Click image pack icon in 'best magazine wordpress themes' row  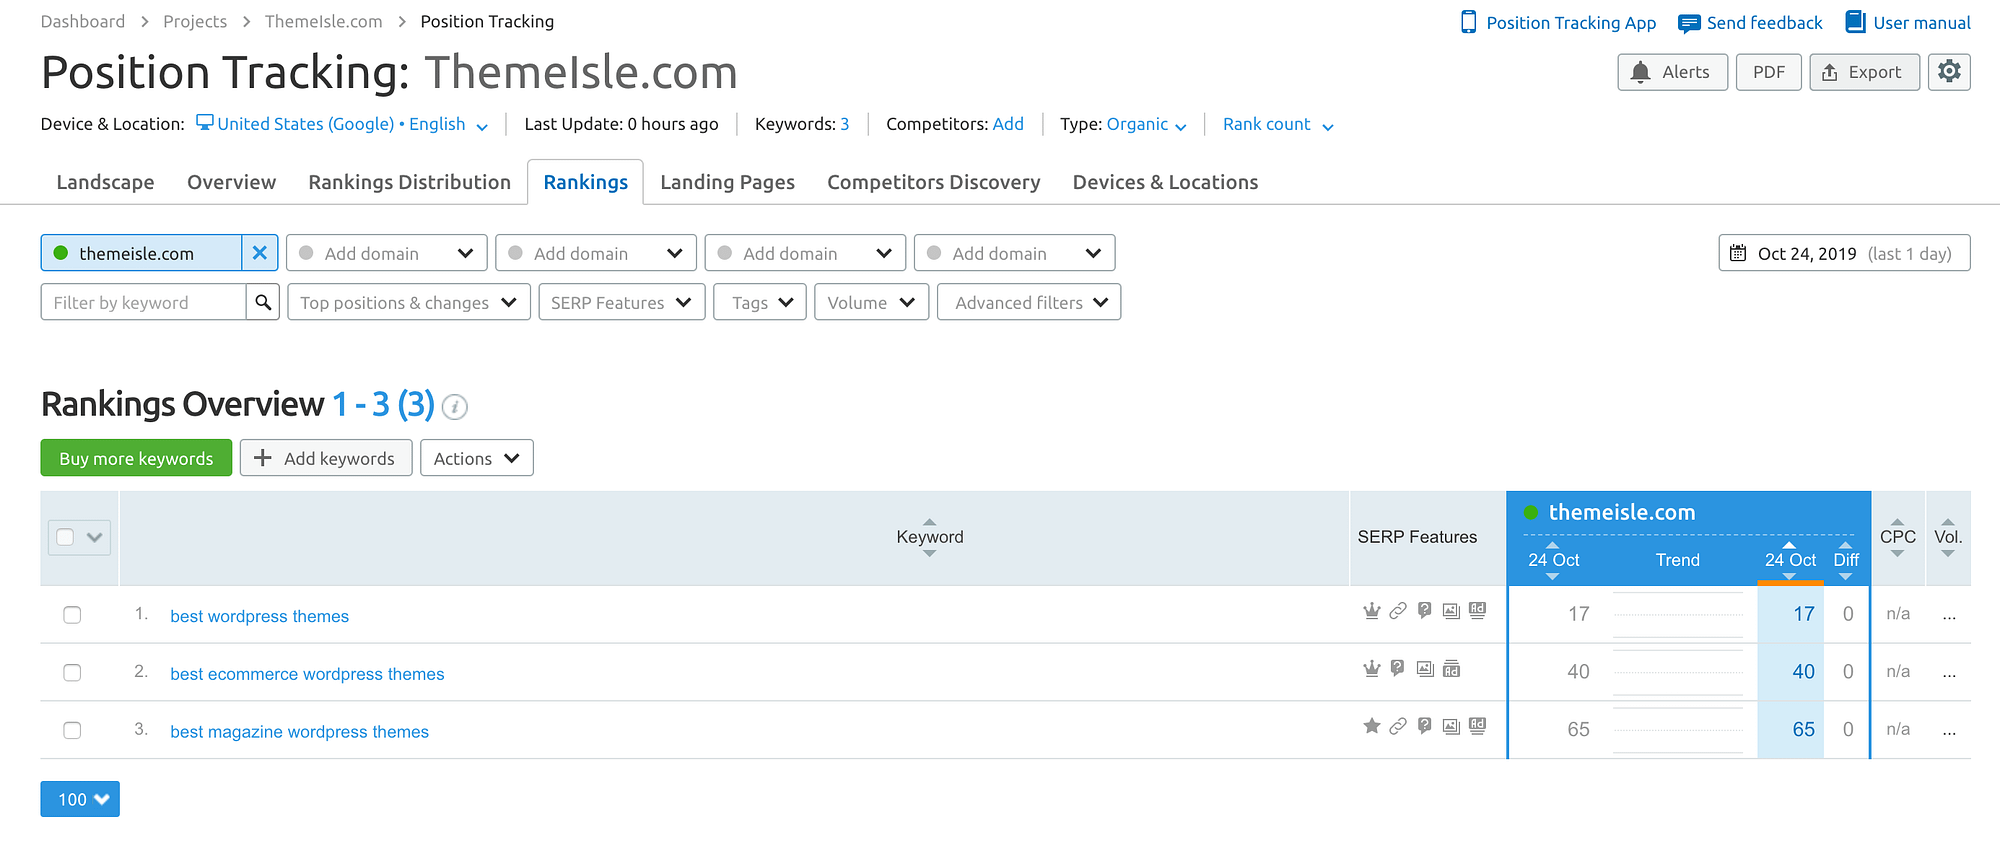tap(1451, 727)
